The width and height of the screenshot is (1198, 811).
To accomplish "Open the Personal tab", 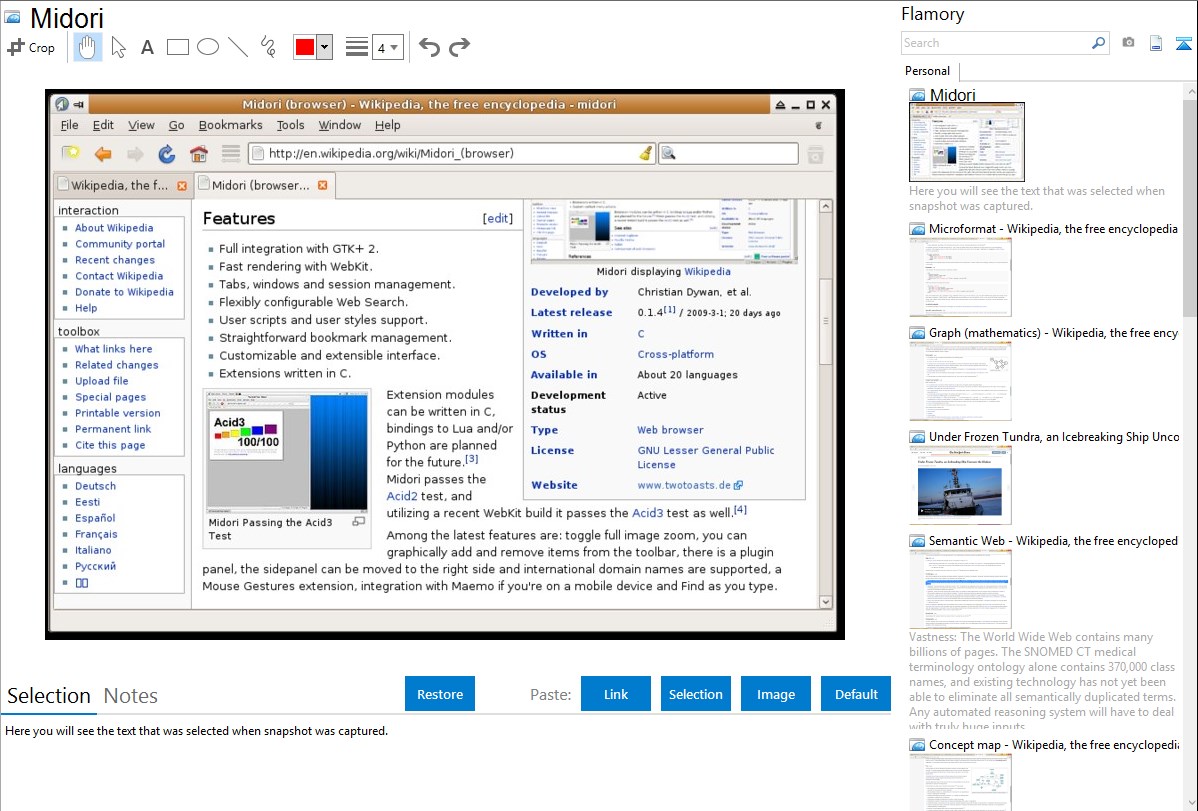I will (928, 71).
